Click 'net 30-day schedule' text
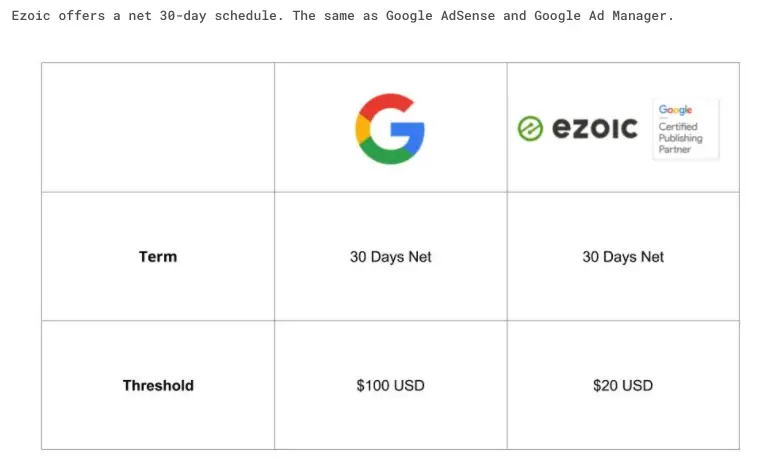 204,16
